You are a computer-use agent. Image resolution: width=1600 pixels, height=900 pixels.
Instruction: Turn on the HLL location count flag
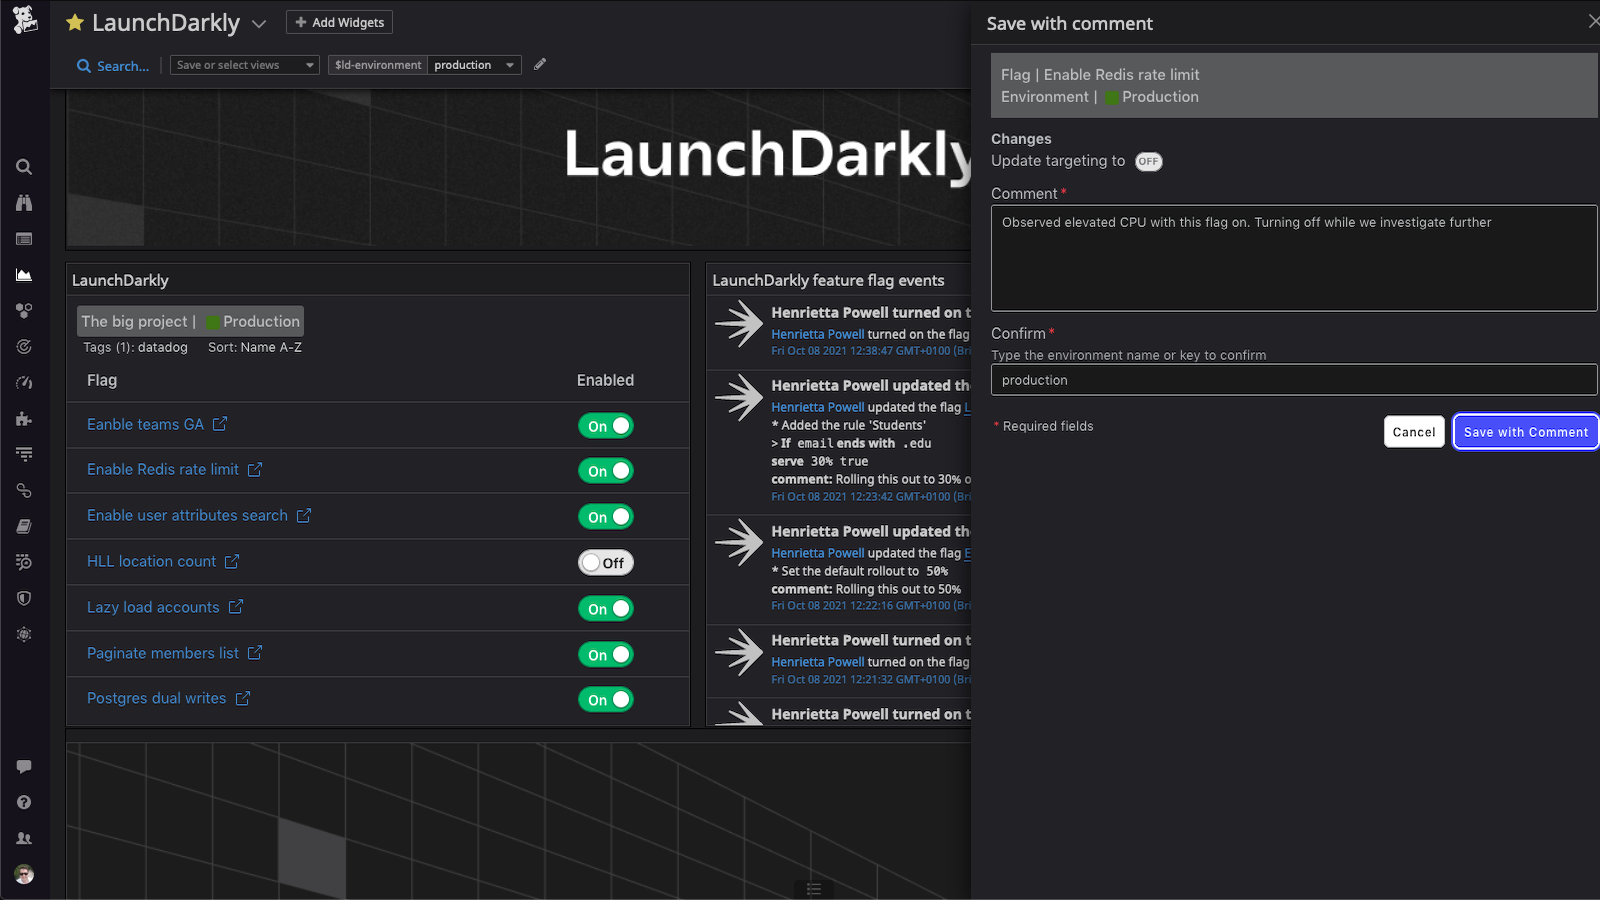606,562
